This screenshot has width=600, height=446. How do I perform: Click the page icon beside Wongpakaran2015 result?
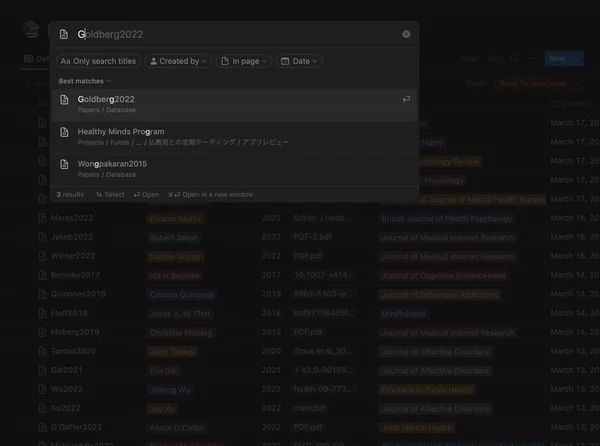tap(64, 164)
